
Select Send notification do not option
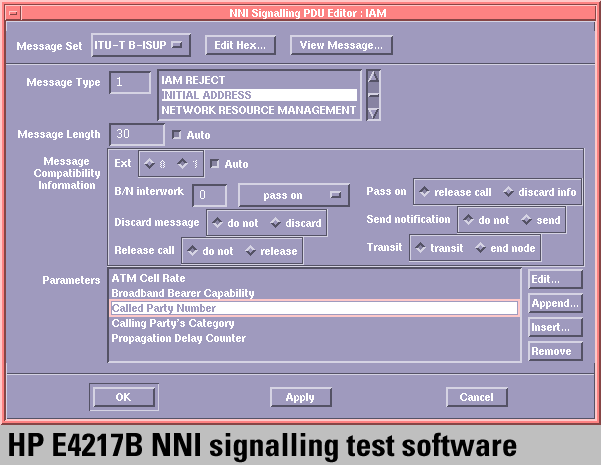(486, 220)
